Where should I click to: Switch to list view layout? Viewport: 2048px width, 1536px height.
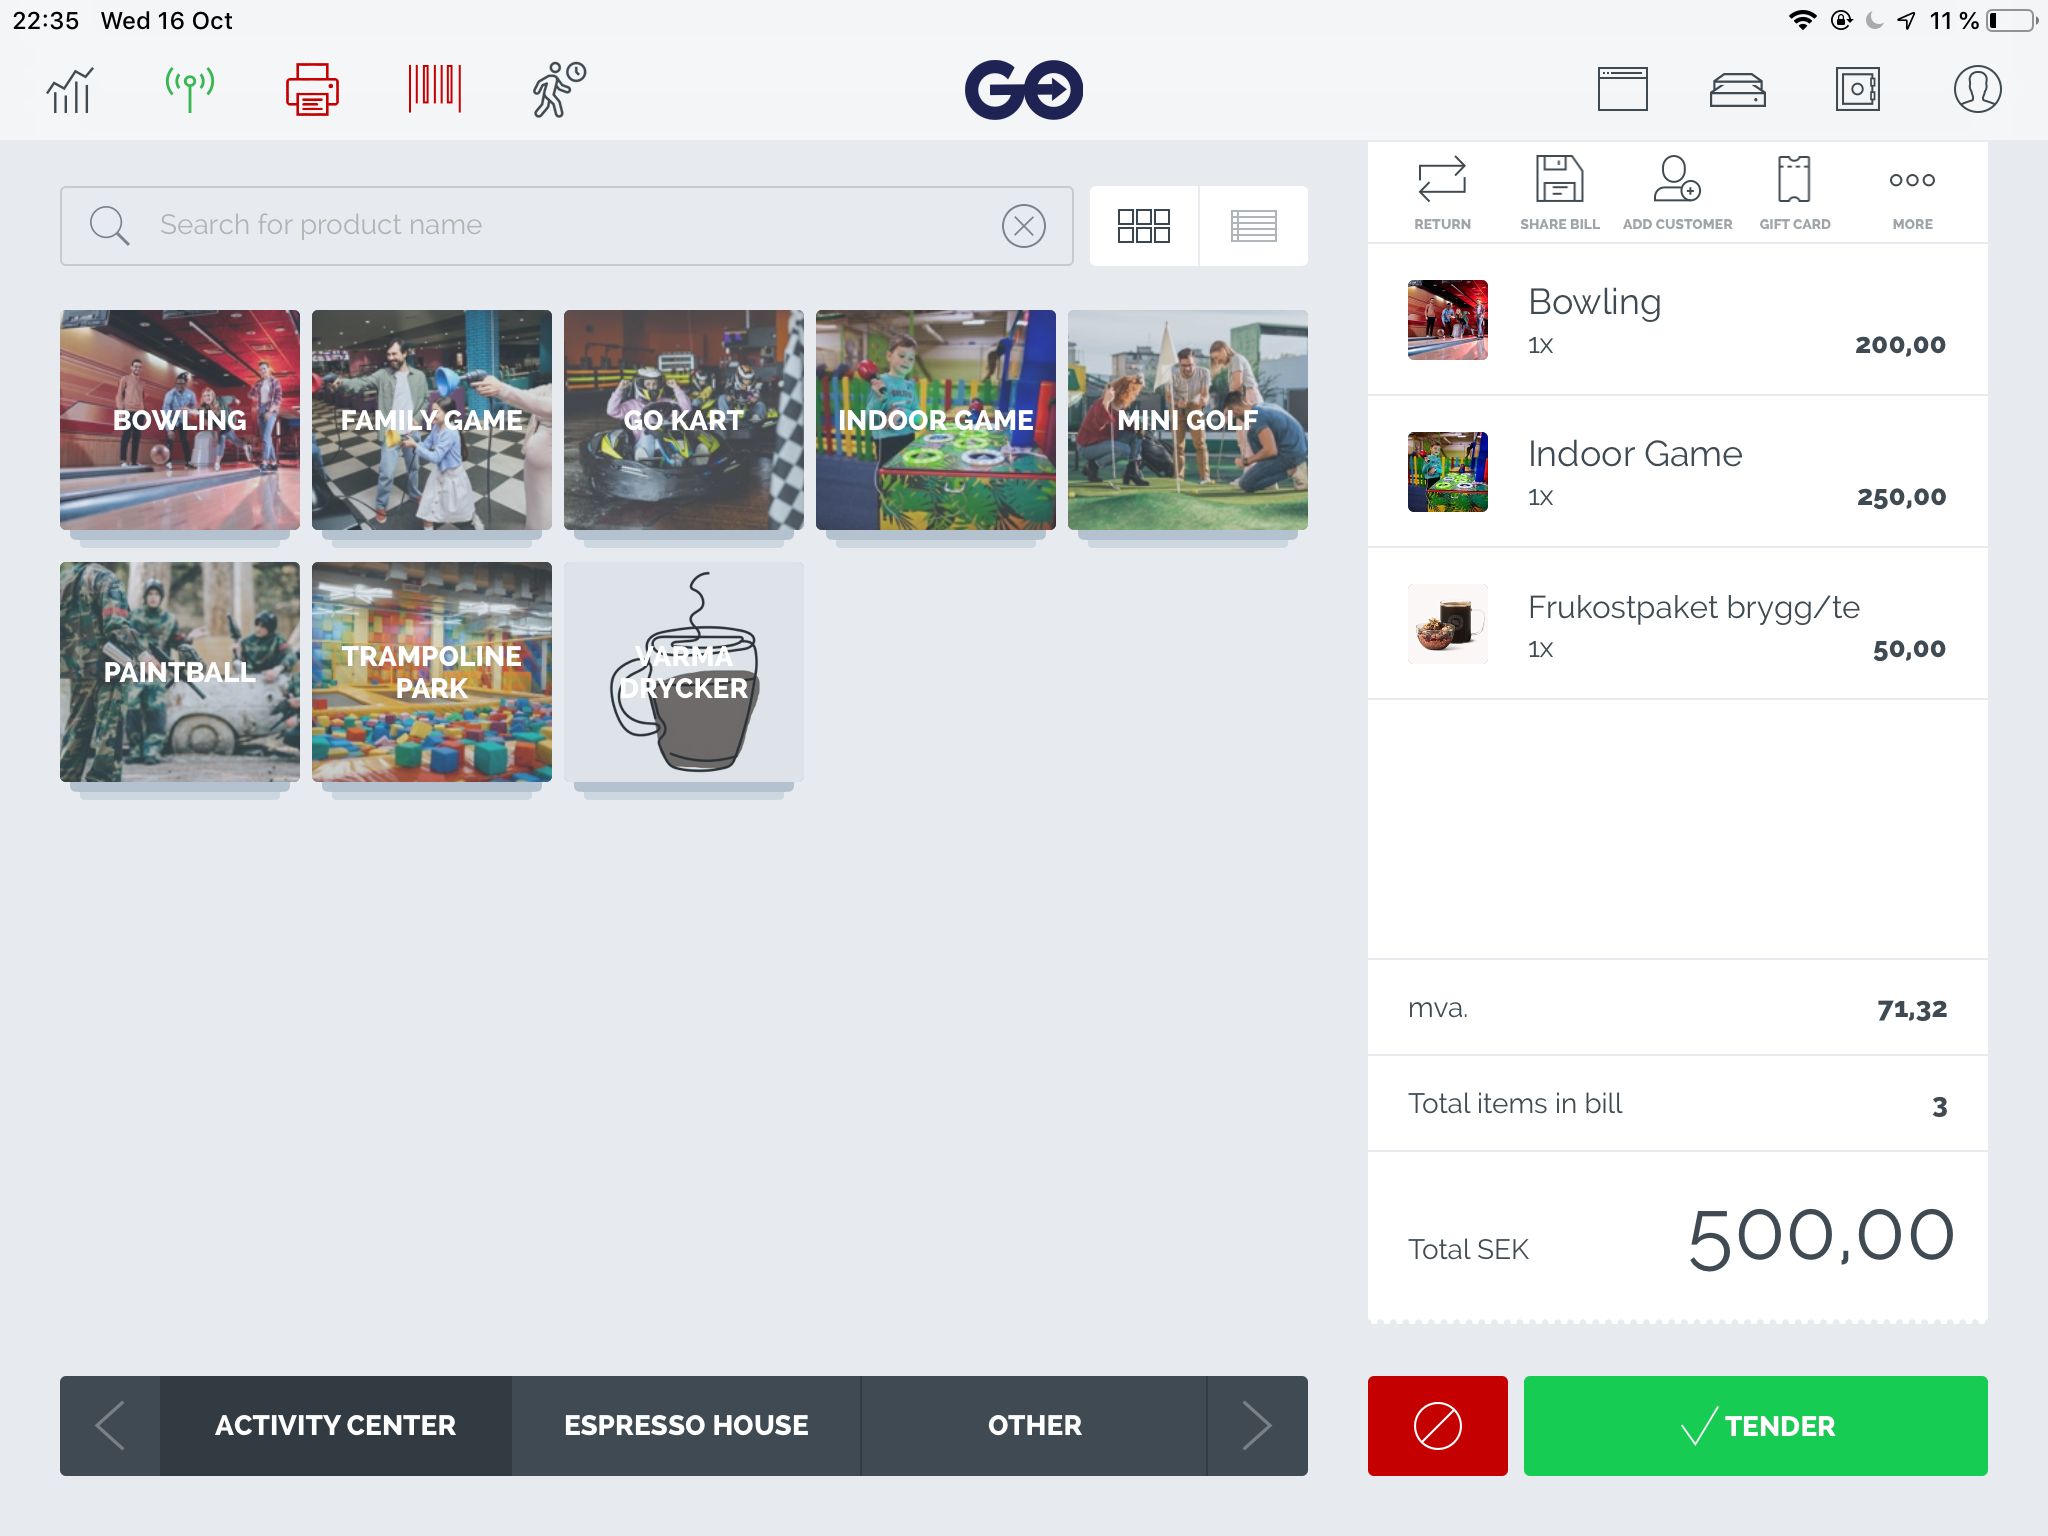1253,226
